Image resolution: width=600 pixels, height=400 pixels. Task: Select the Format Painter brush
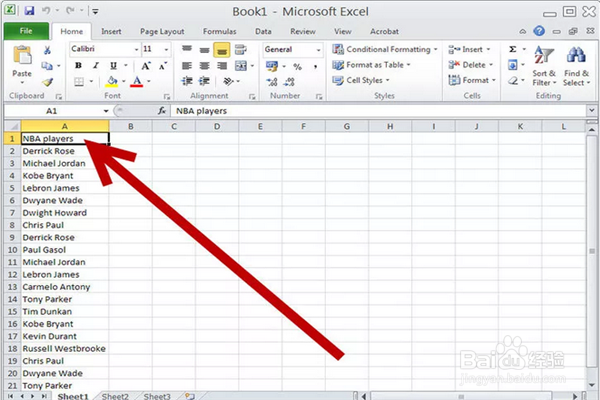(47, 82)
